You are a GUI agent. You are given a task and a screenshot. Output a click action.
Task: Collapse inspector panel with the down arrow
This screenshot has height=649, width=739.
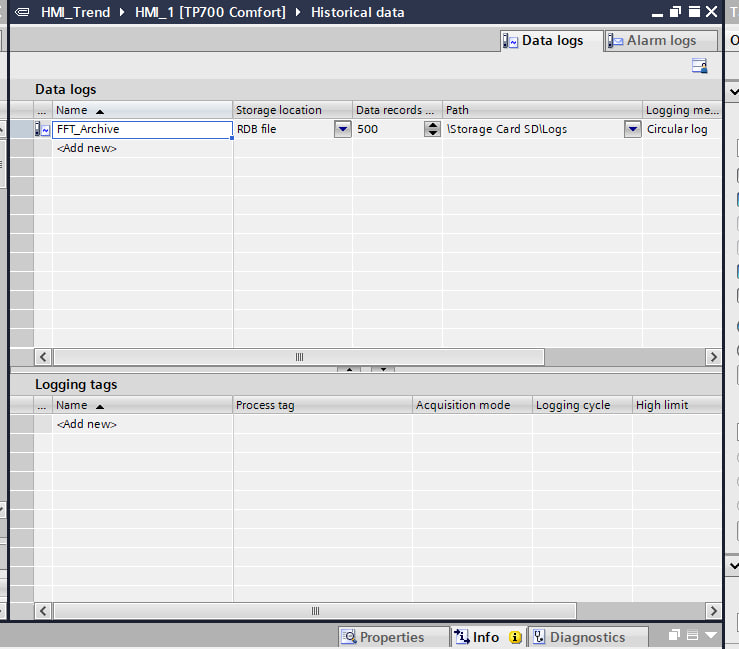711,636
